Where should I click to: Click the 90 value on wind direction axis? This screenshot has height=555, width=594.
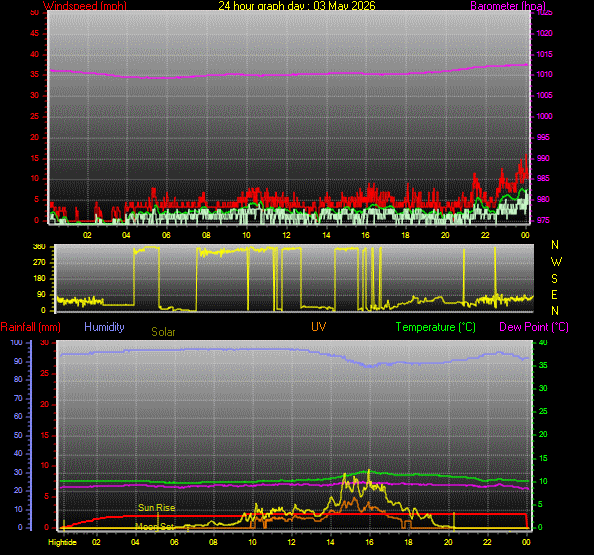click(x=41, y=294)
